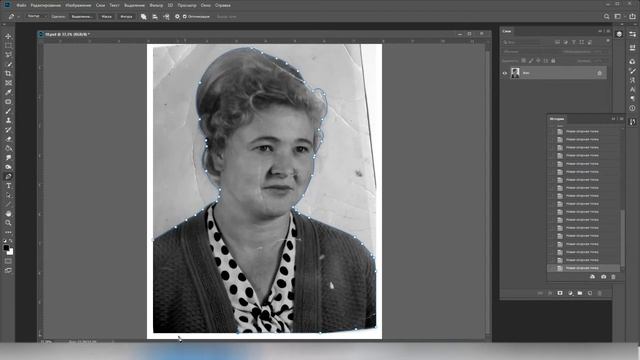Open the Info panel icon in right strip

(x=632, y=108)
